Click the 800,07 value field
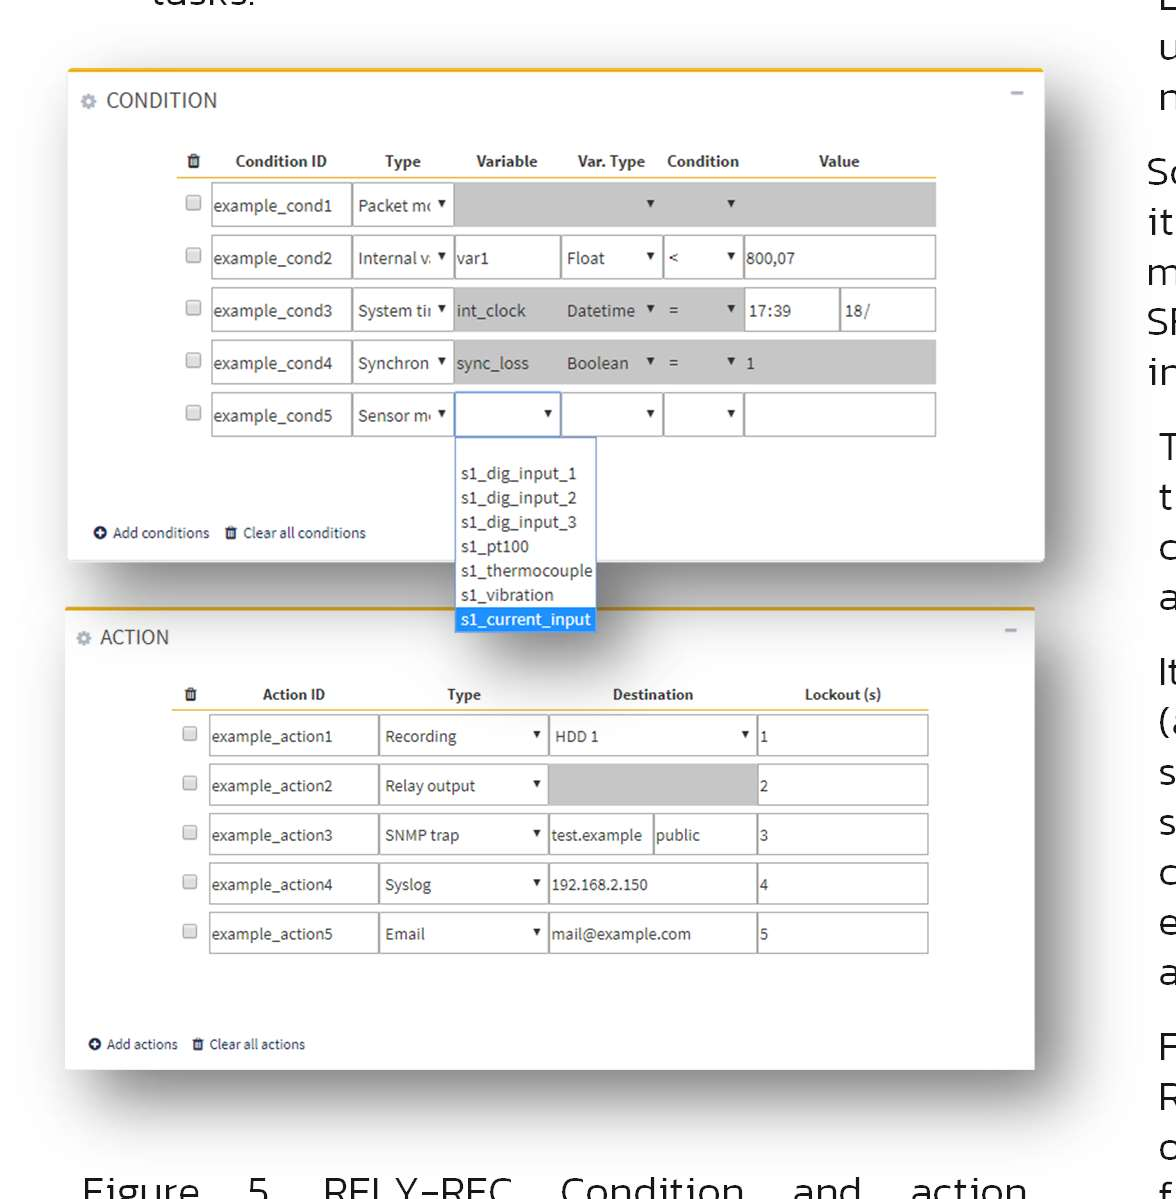 click(840, 258)
